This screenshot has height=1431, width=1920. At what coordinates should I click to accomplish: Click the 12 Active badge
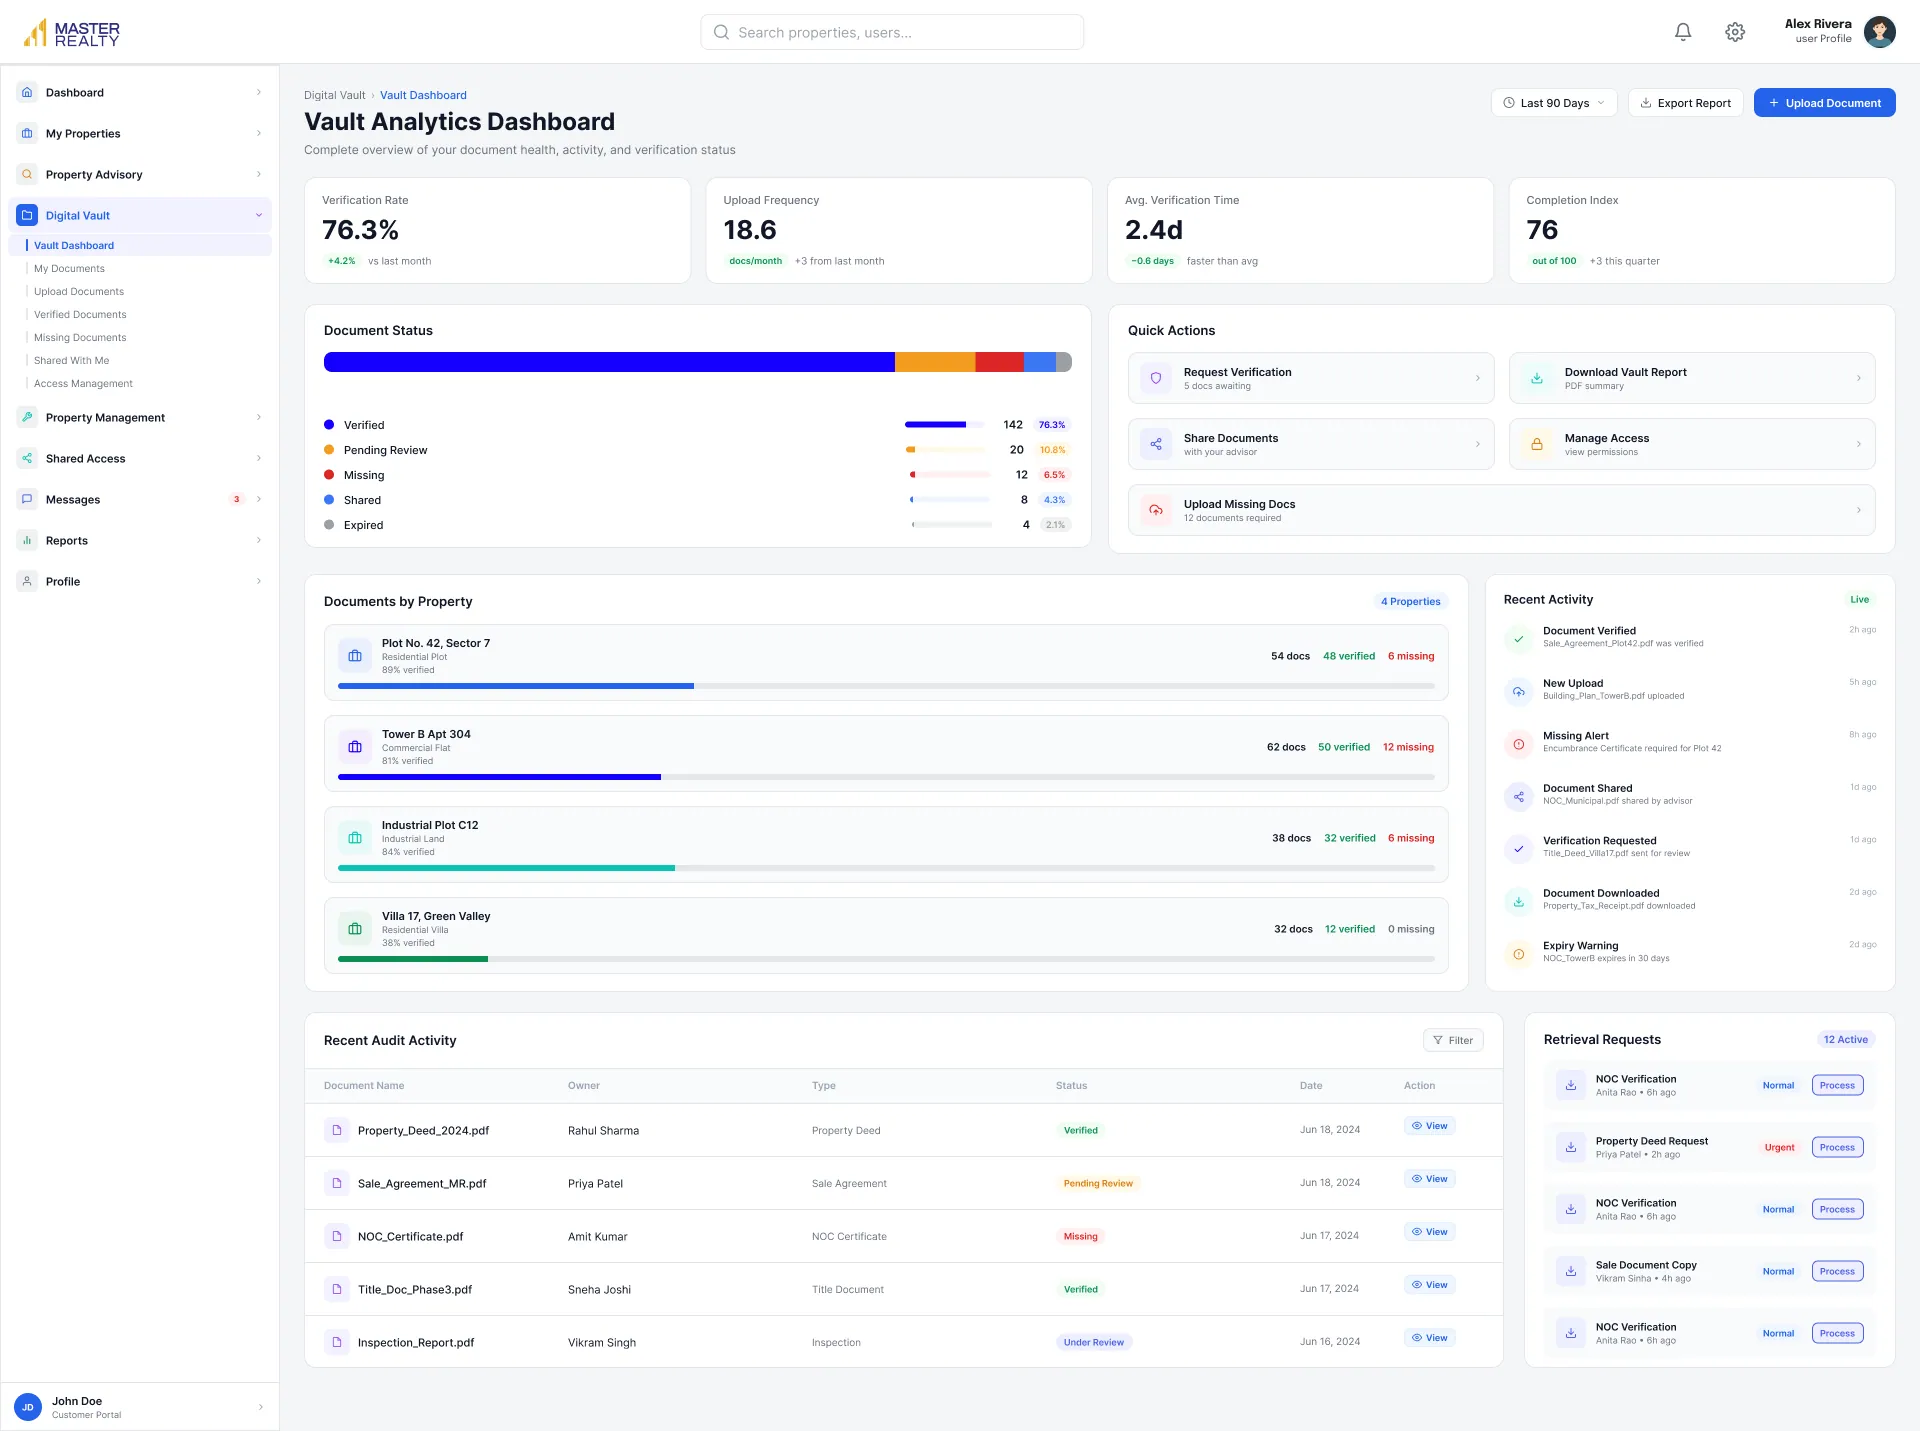(x=1845, y=1039)
